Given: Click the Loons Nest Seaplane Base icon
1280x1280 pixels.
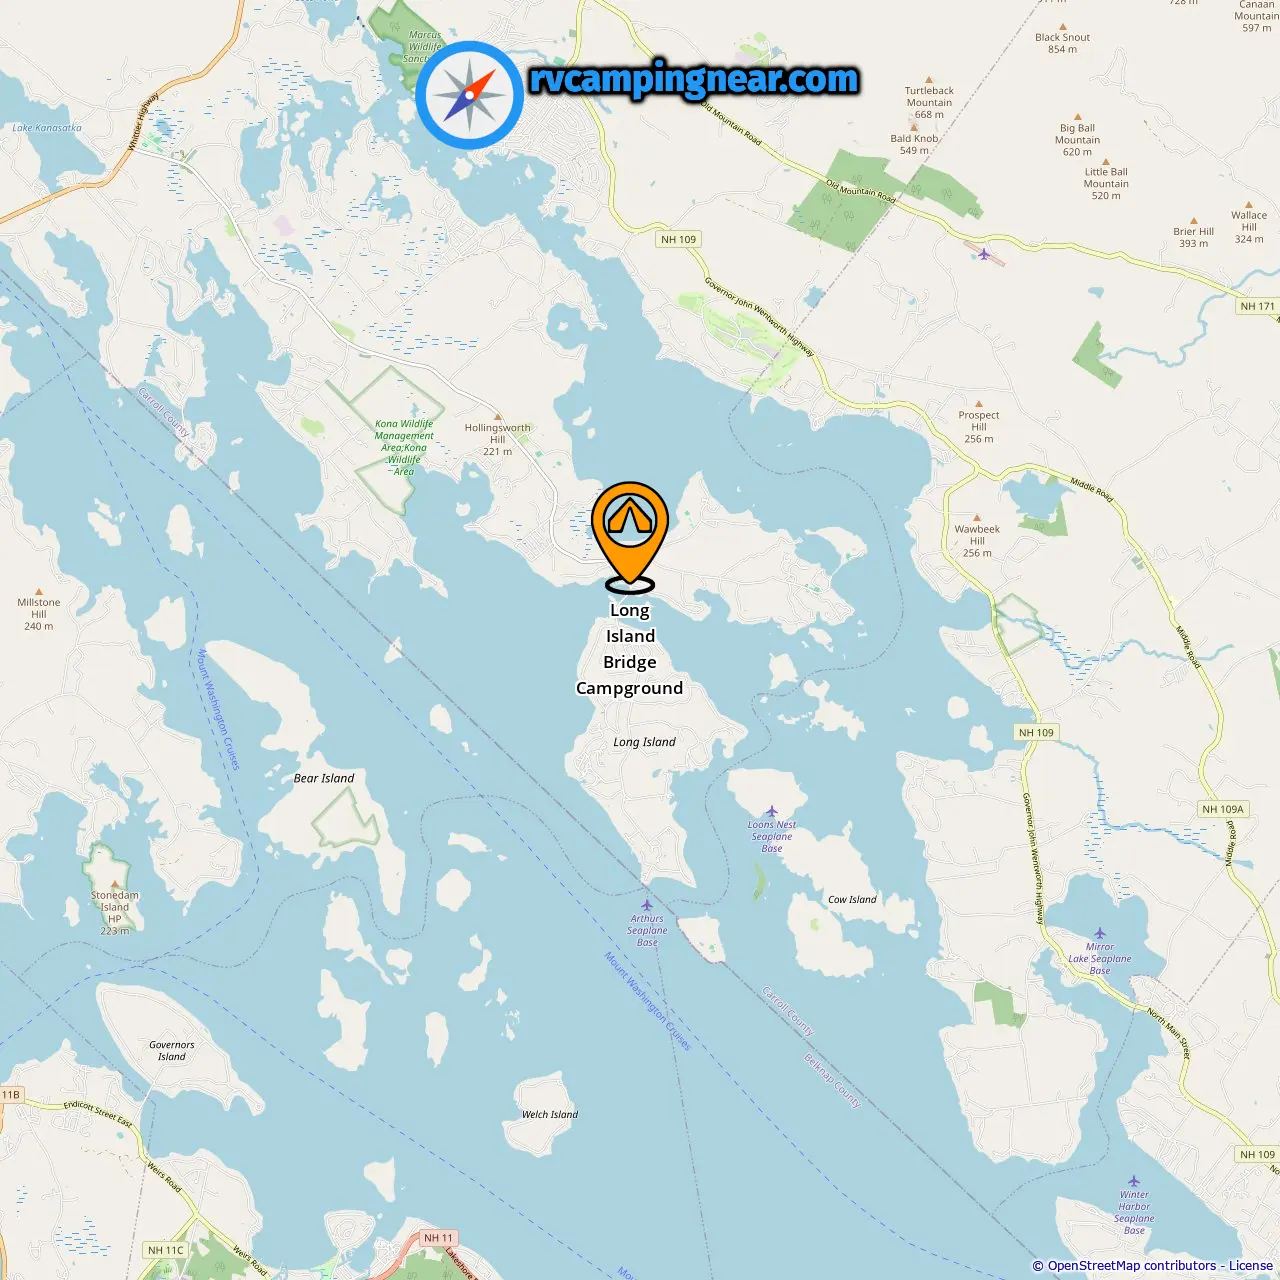Looking at the screenshot, I should pyautogui.click(x=771, y=812).
